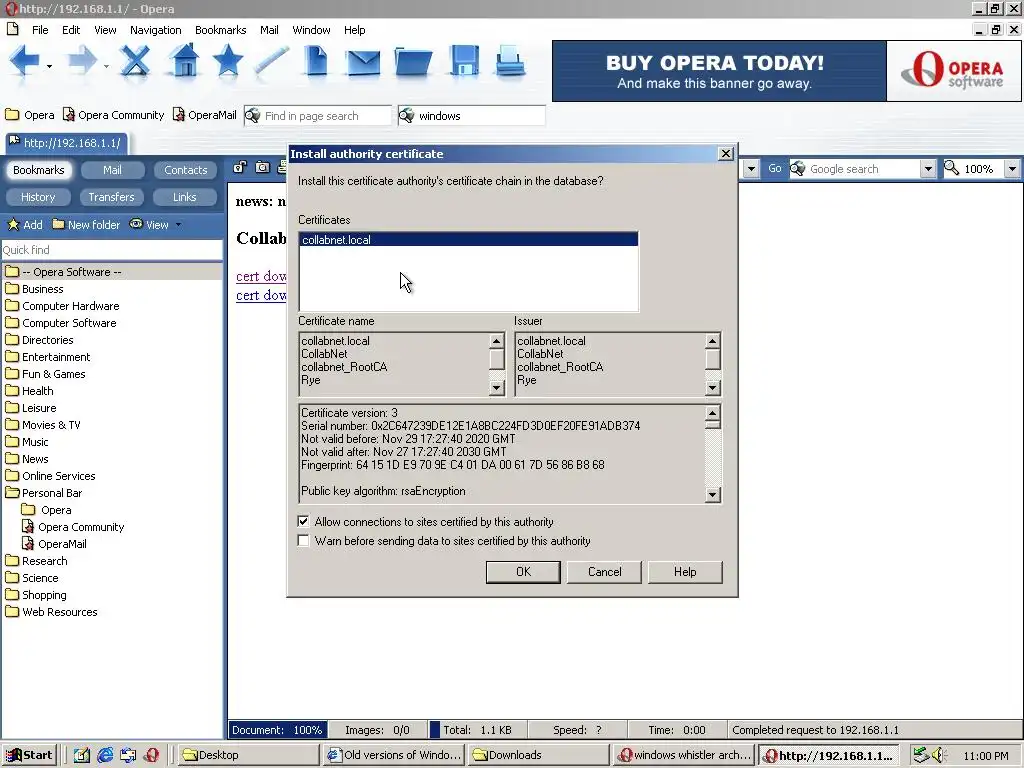Click the Internet Explorer quick launch icon
Screen dimensions: 1024x768
tap(105, 755)
